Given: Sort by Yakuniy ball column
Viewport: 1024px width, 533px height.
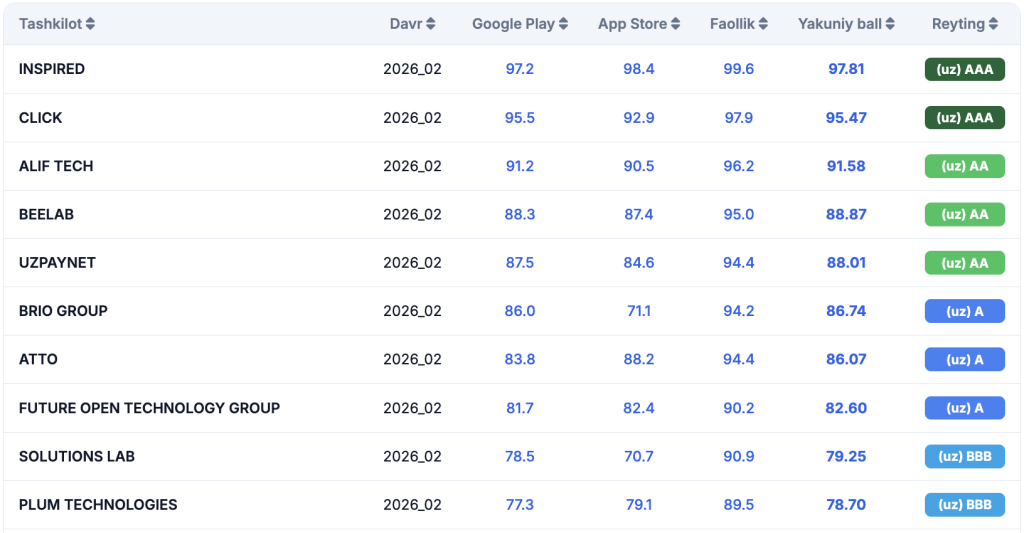Looking at the screenshot, I should (x=890, y=24).
